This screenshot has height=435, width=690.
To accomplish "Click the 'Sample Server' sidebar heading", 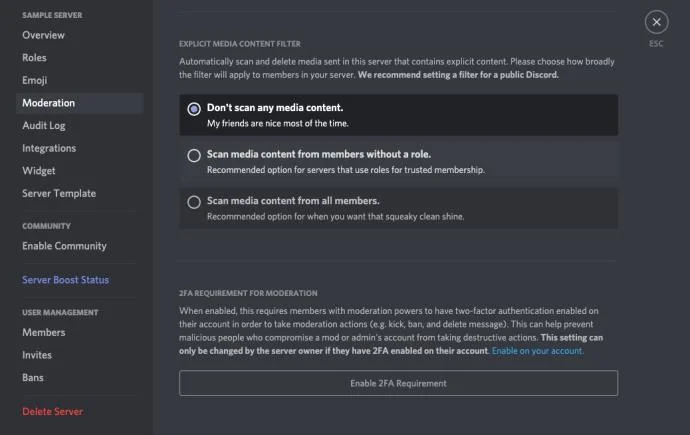I will point(52,15).
